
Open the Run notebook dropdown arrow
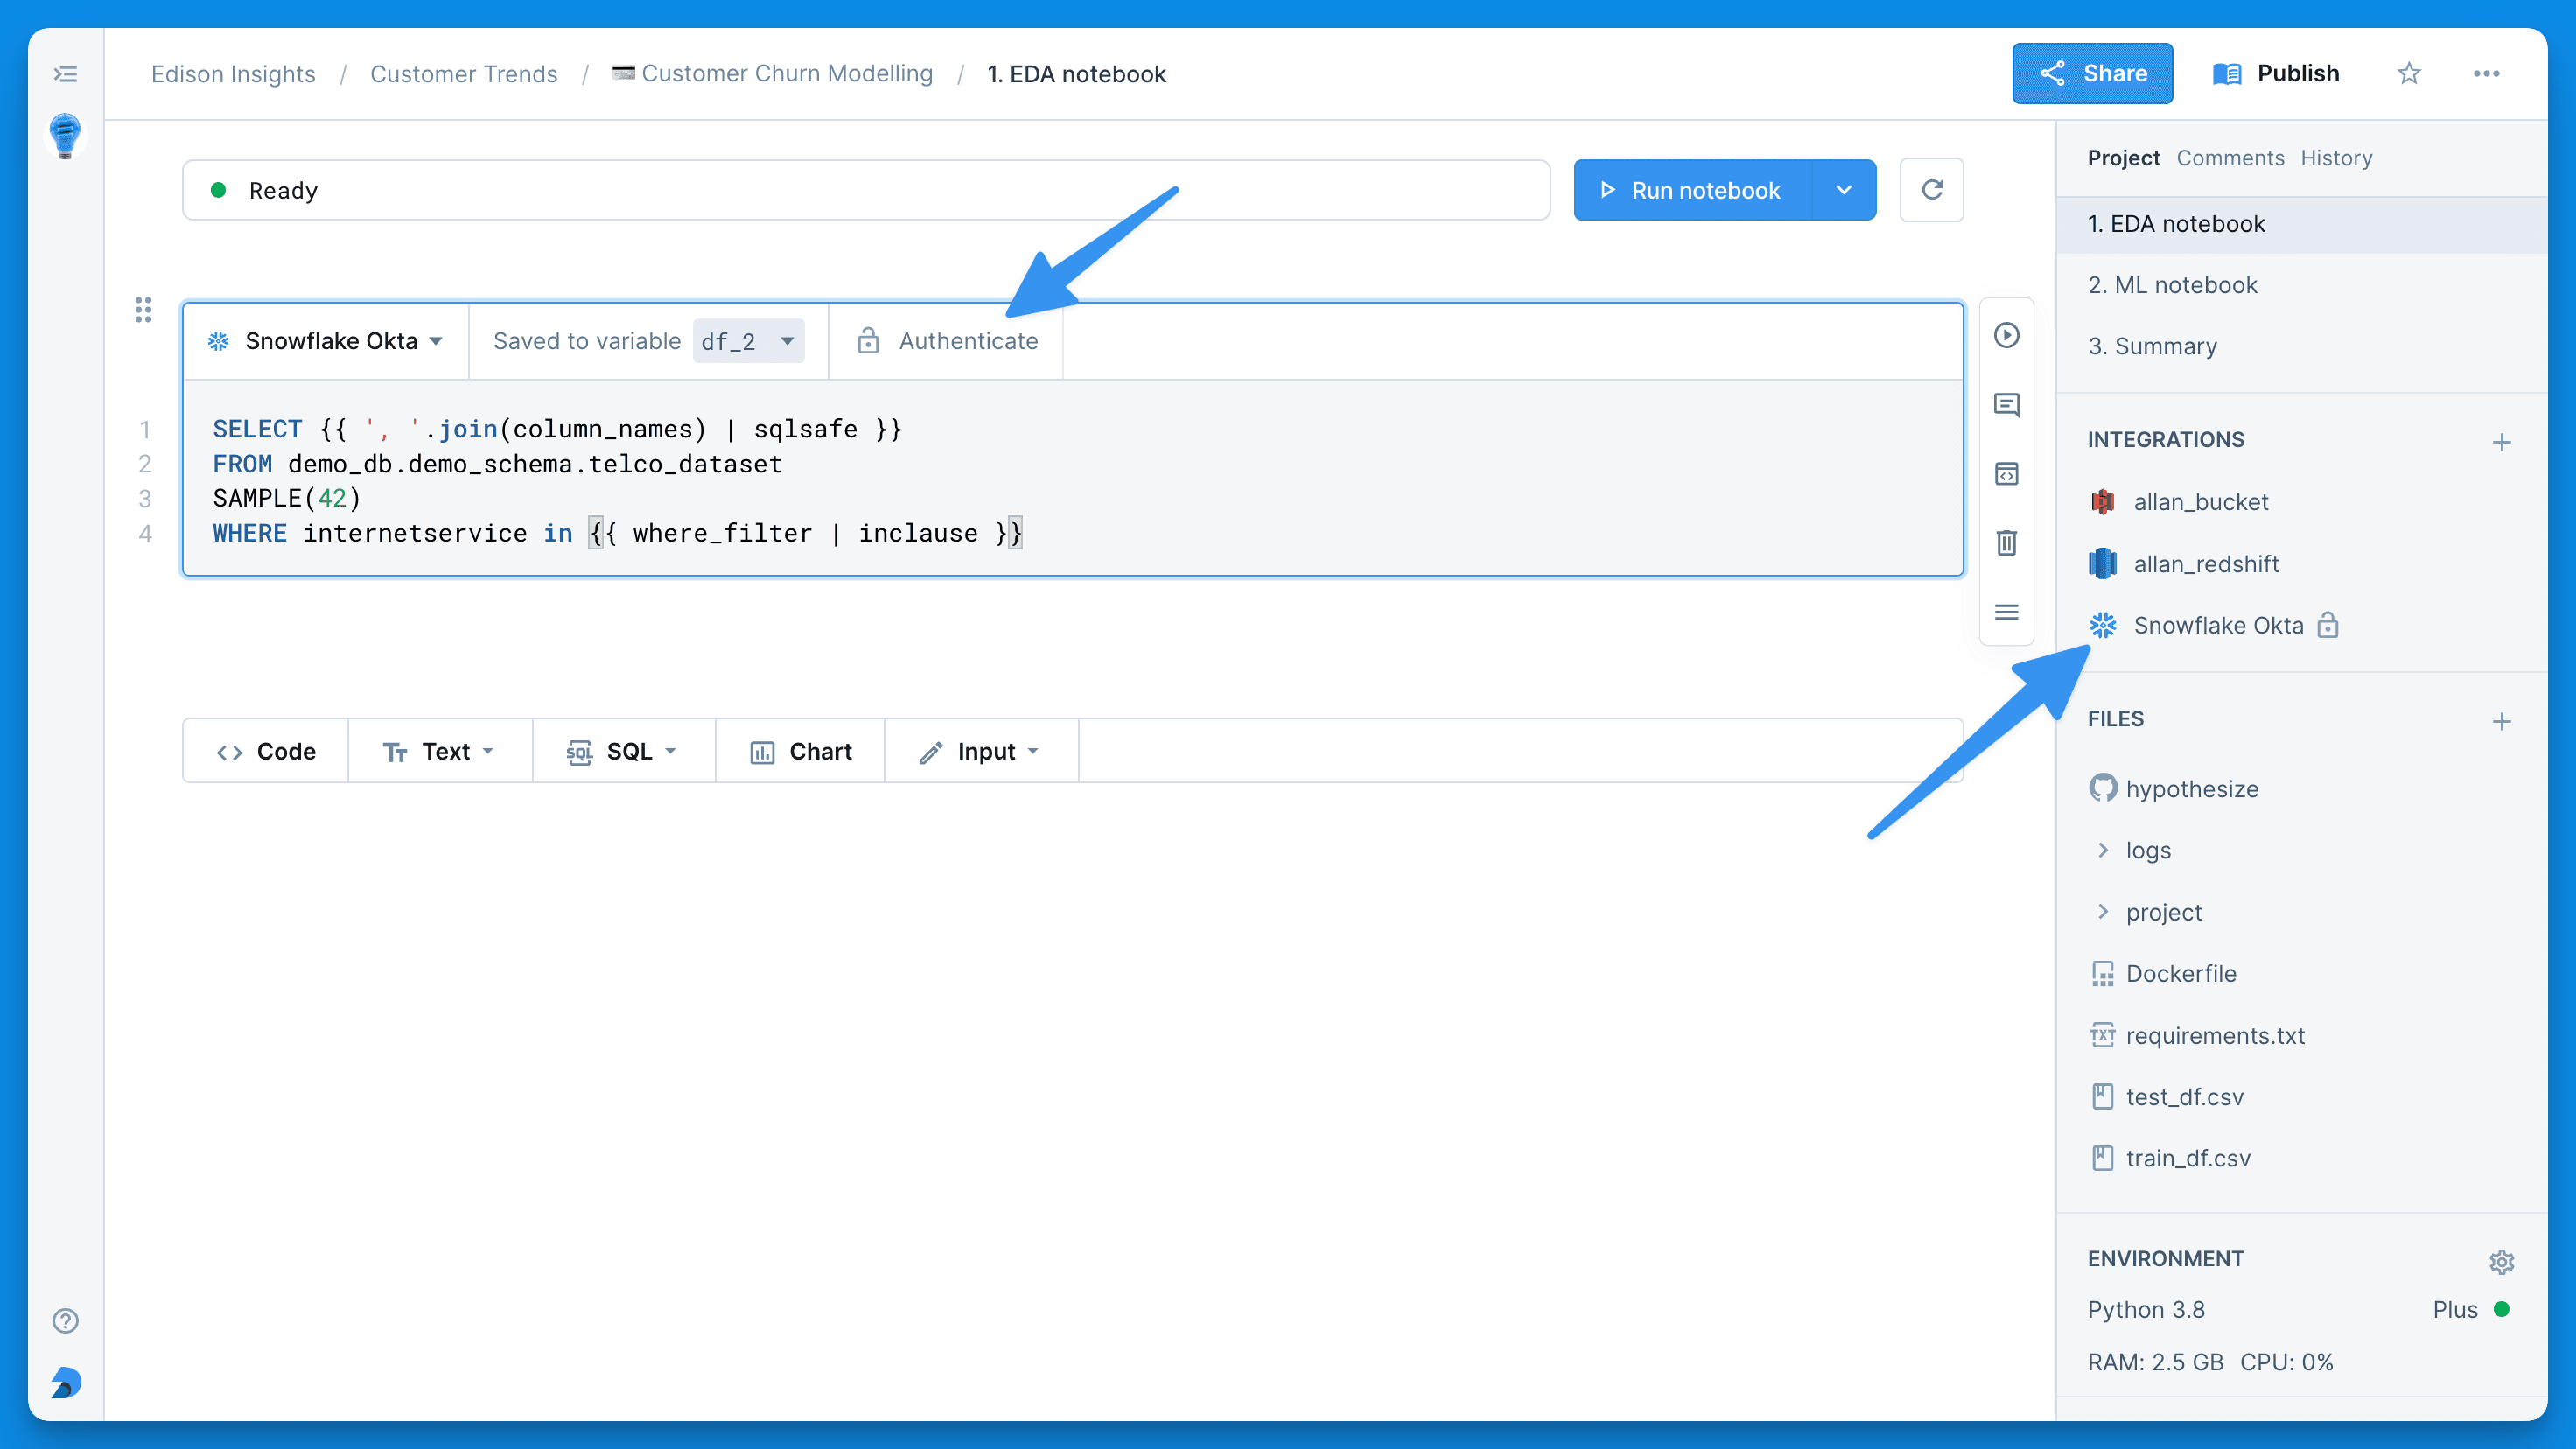(1844, 189)
